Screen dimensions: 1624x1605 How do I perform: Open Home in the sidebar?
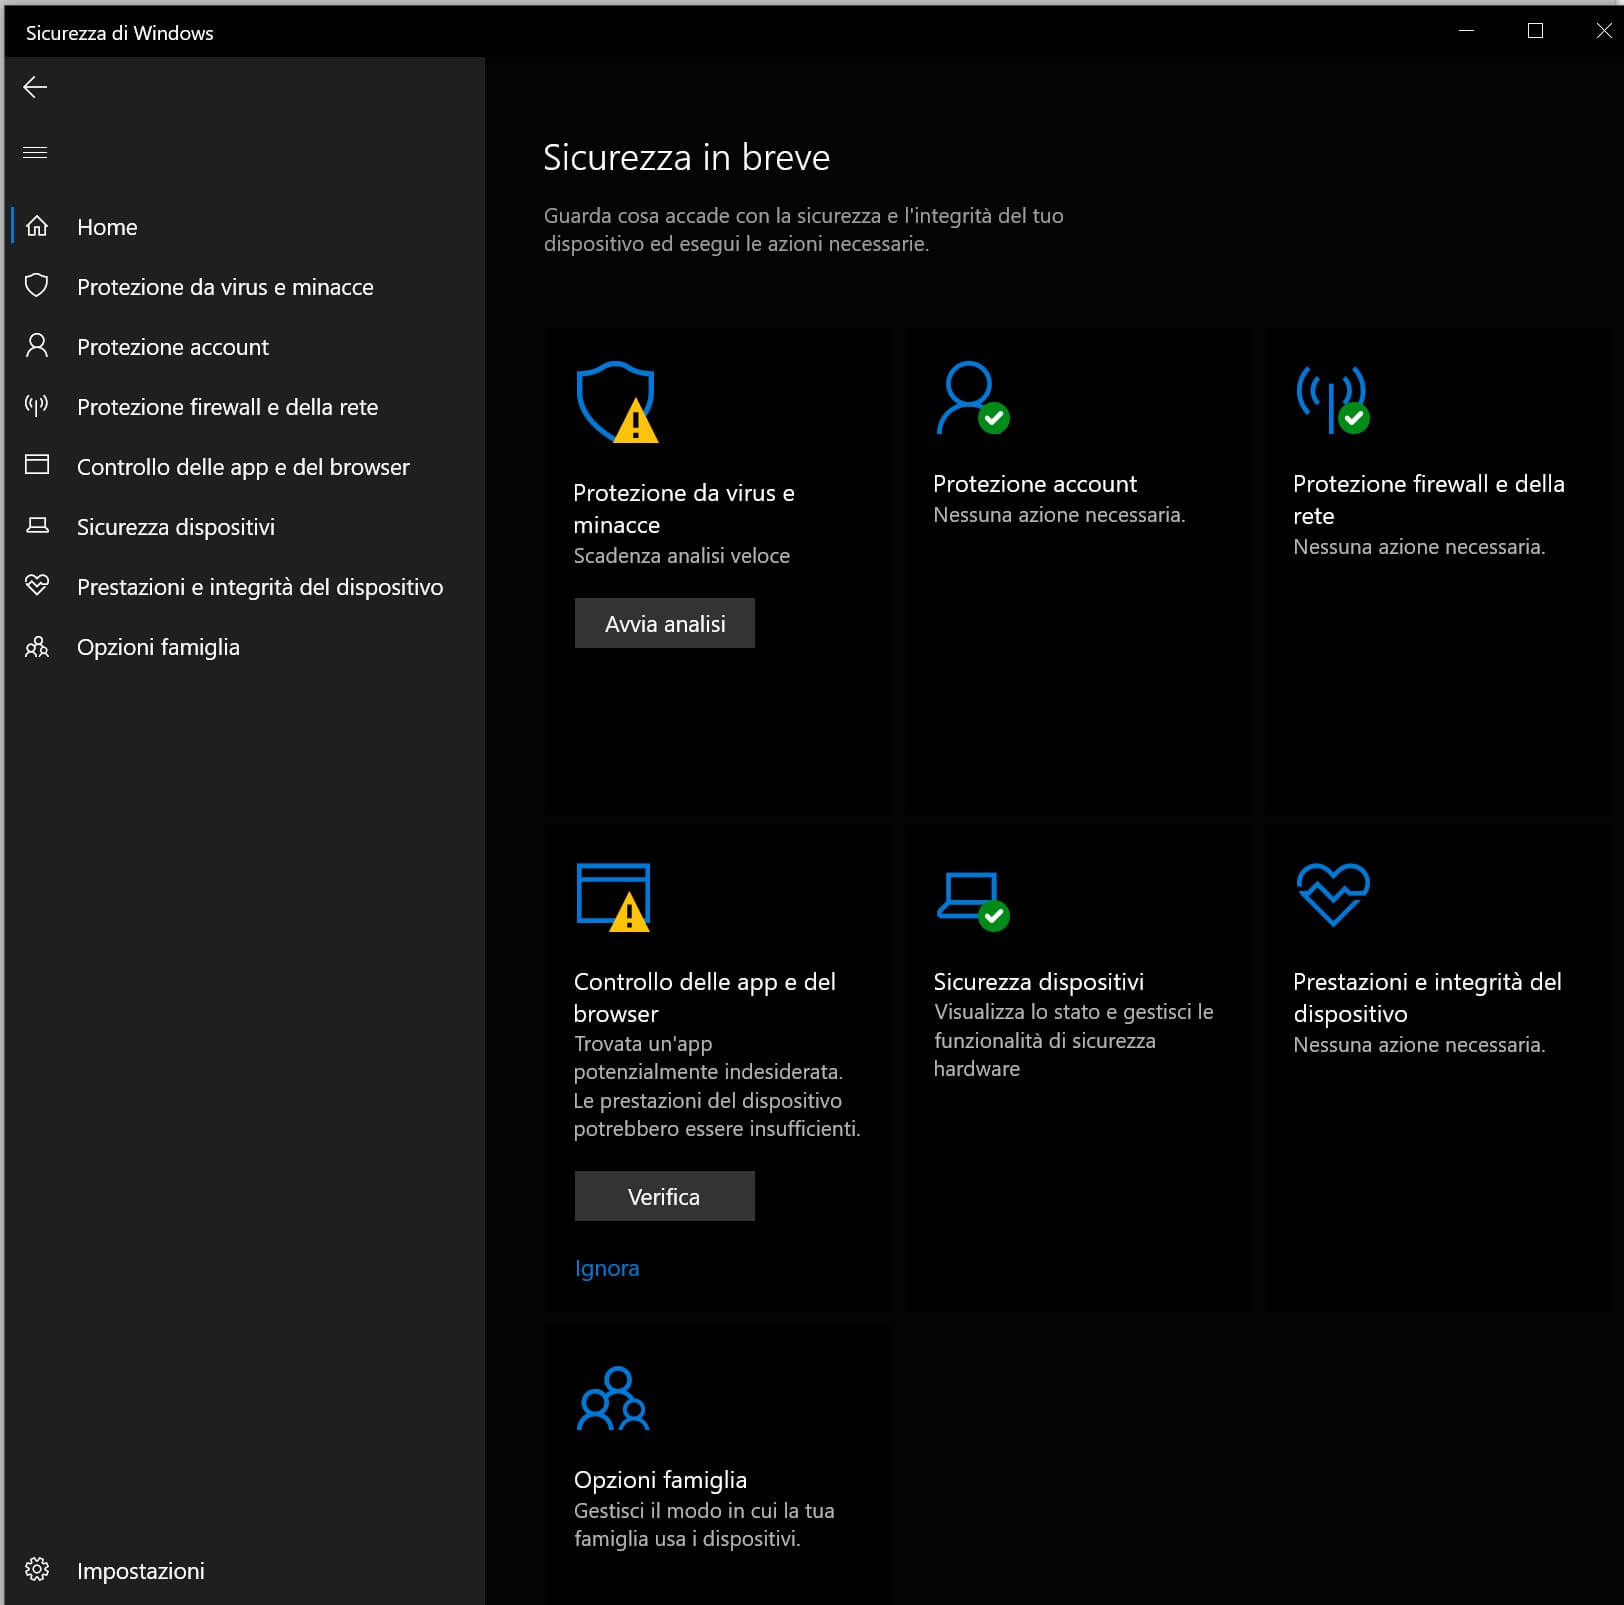coord(107,227)
